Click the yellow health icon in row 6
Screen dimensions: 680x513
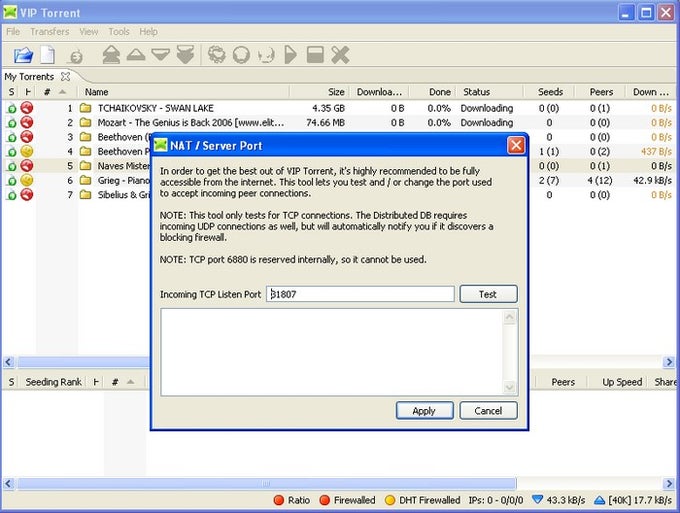coord(27,180)
